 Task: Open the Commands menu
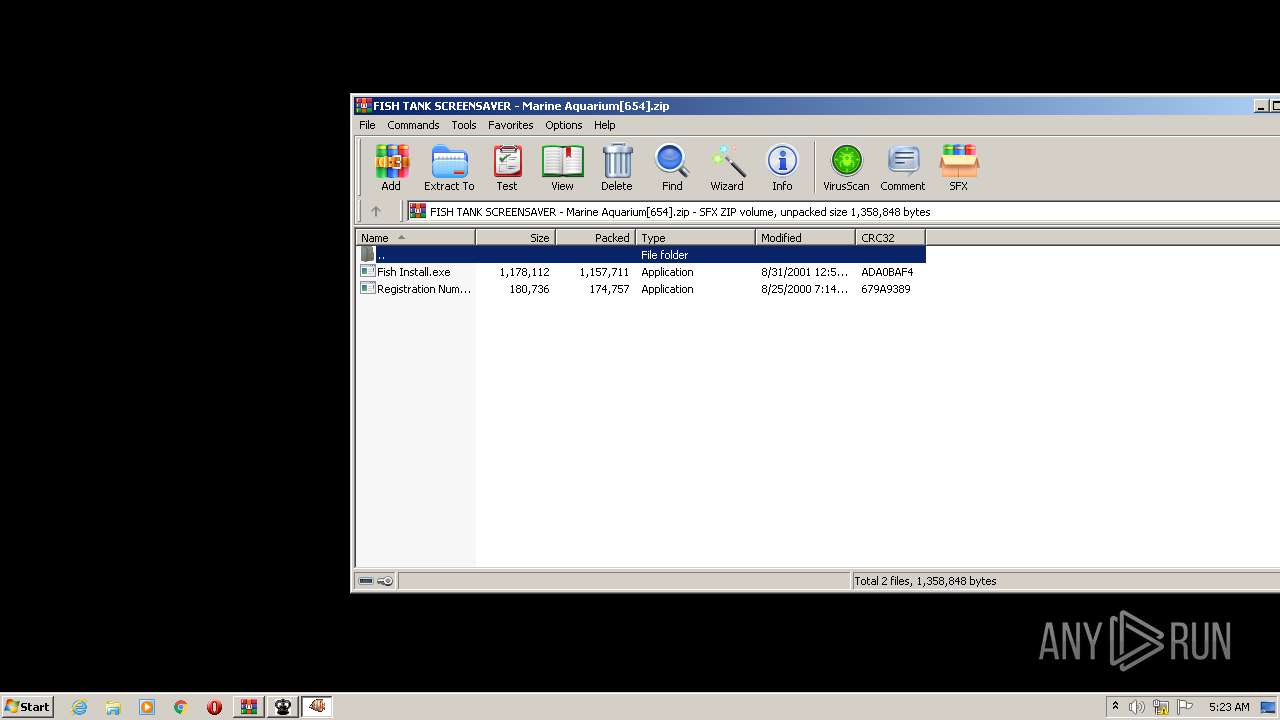(x=413, y=125)
